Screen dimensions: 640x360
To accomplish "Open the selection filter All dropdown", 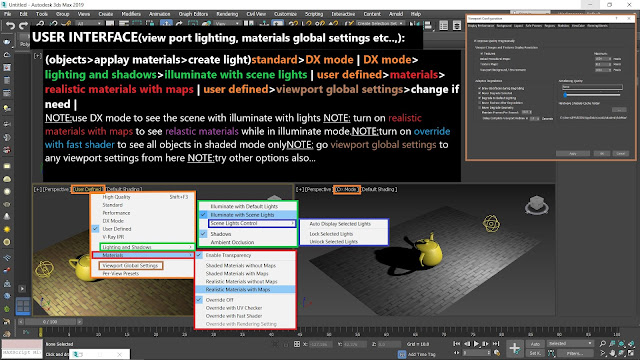I will click(89, 24).
